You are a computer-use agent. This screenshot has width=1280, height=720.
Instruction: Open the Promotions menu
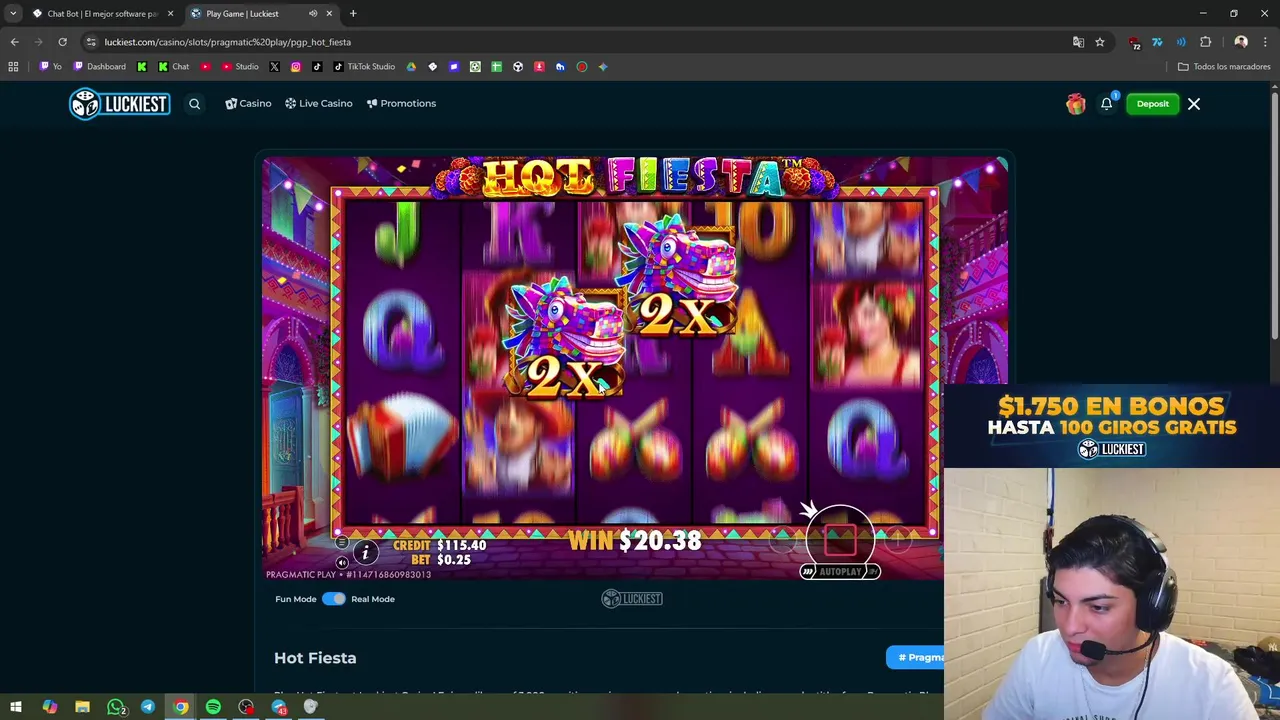pos(401,104)
